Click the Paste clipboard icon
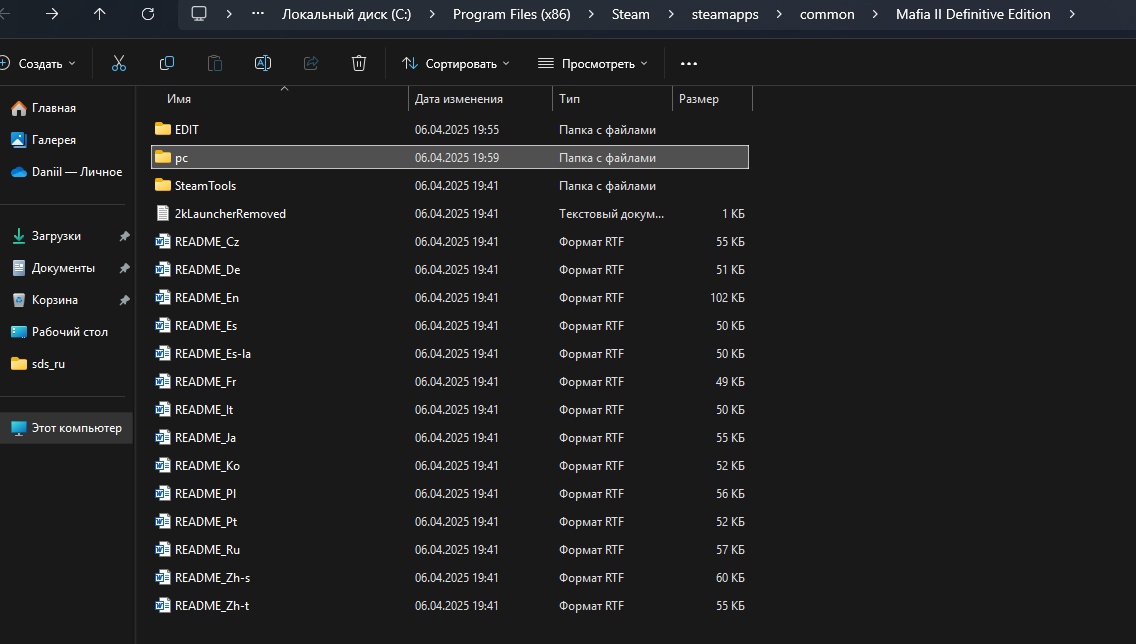The height and width of the screenshot is (644, 1136). [x=214, y=64]
